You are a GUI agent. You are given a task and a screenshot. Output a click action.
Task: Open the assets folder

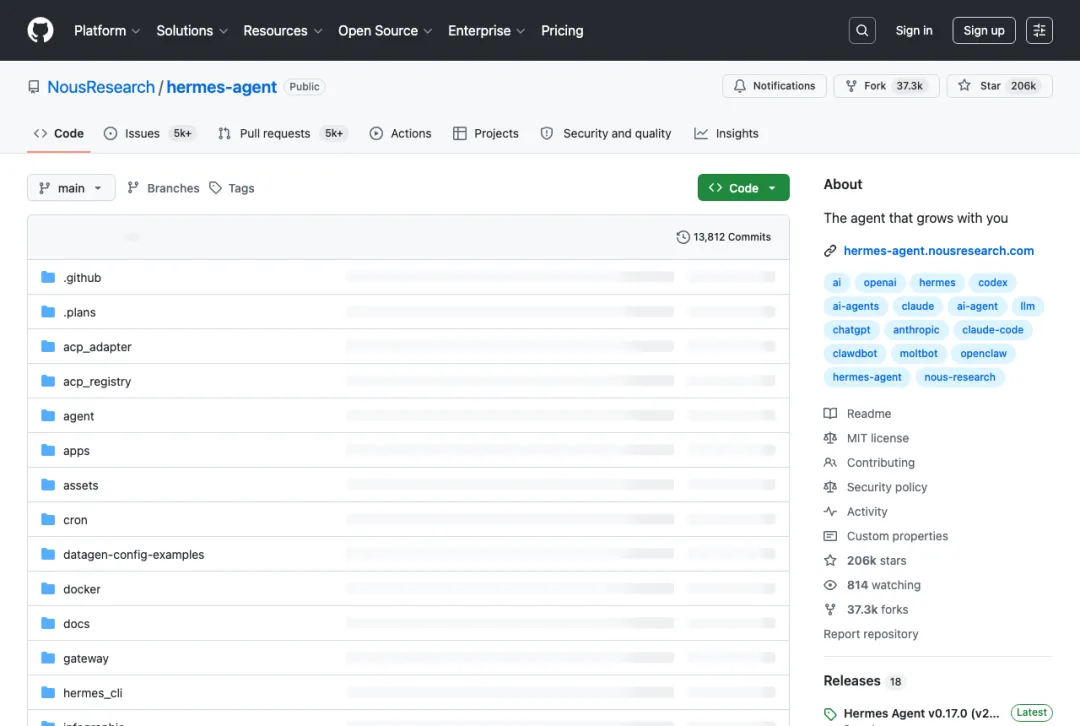(81, 486)
